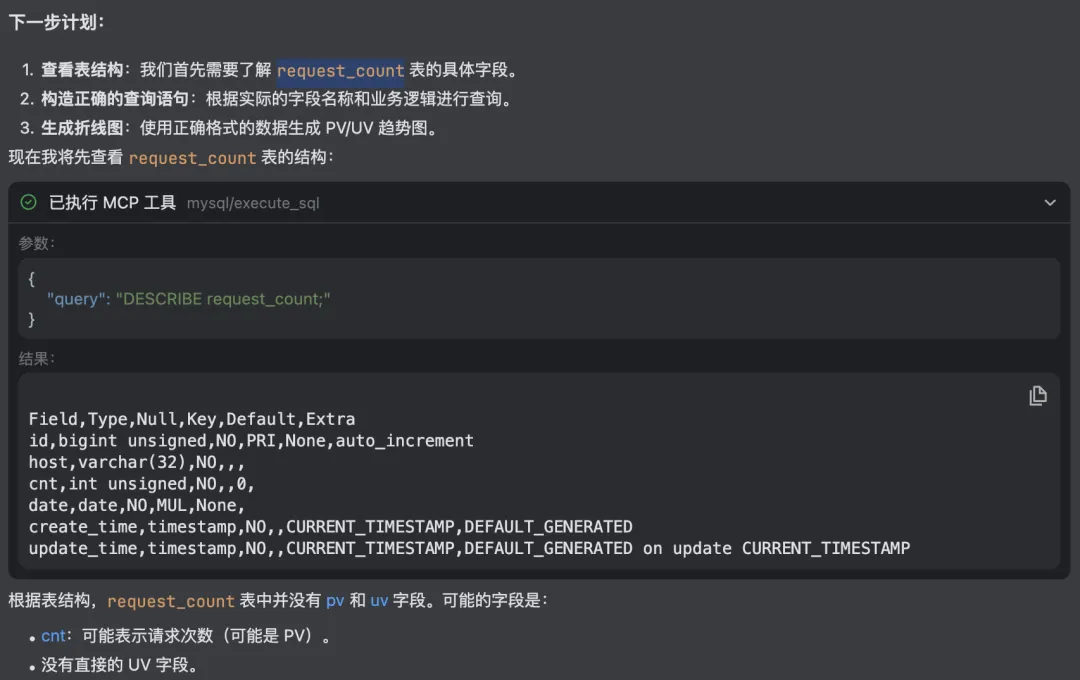Click the 结果 section label
The width and height of the screenshot is (1080, 680).
(x=36, y=358)
